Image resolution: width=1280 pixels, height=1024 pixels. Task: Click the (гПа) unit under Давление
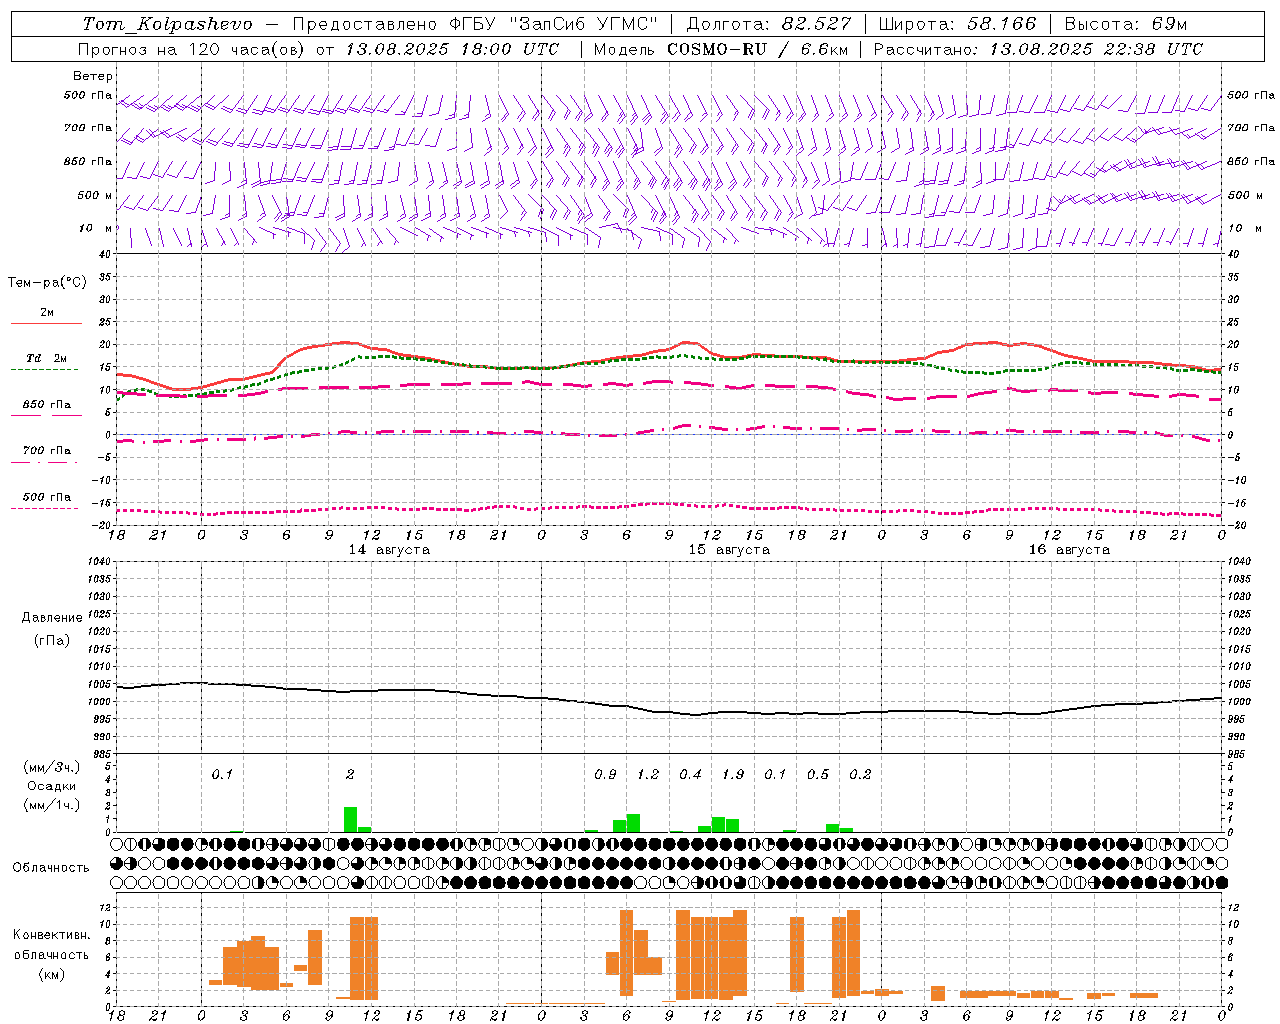52,640
